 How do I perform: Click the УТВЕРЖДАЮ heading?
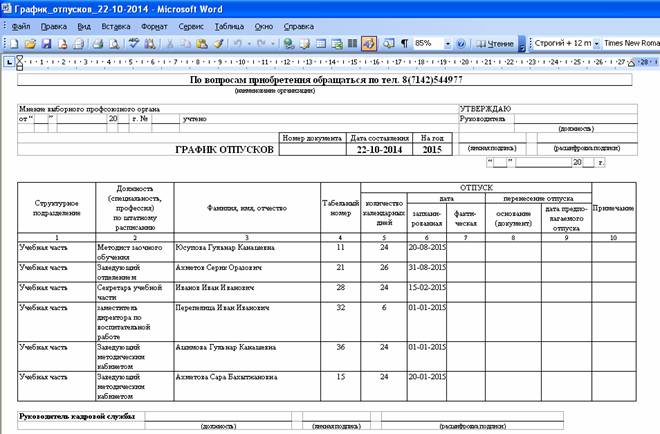pyautogui.click(x=485, y=109)
